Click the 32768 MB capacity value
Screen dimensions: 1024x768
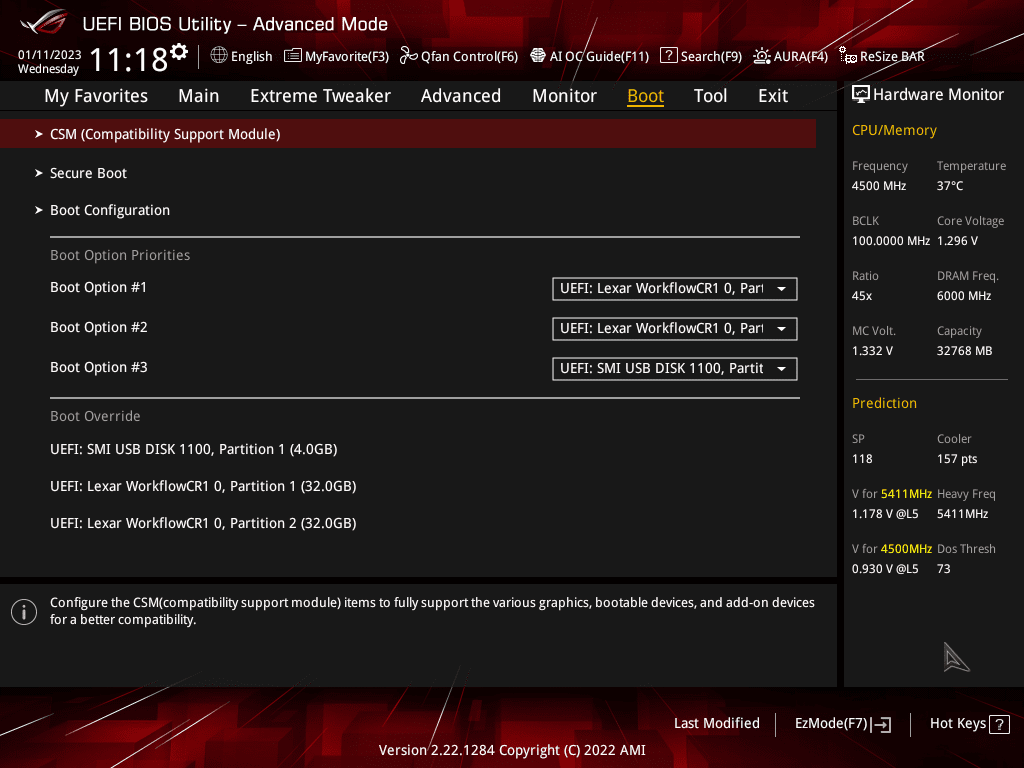click(965, 351)
